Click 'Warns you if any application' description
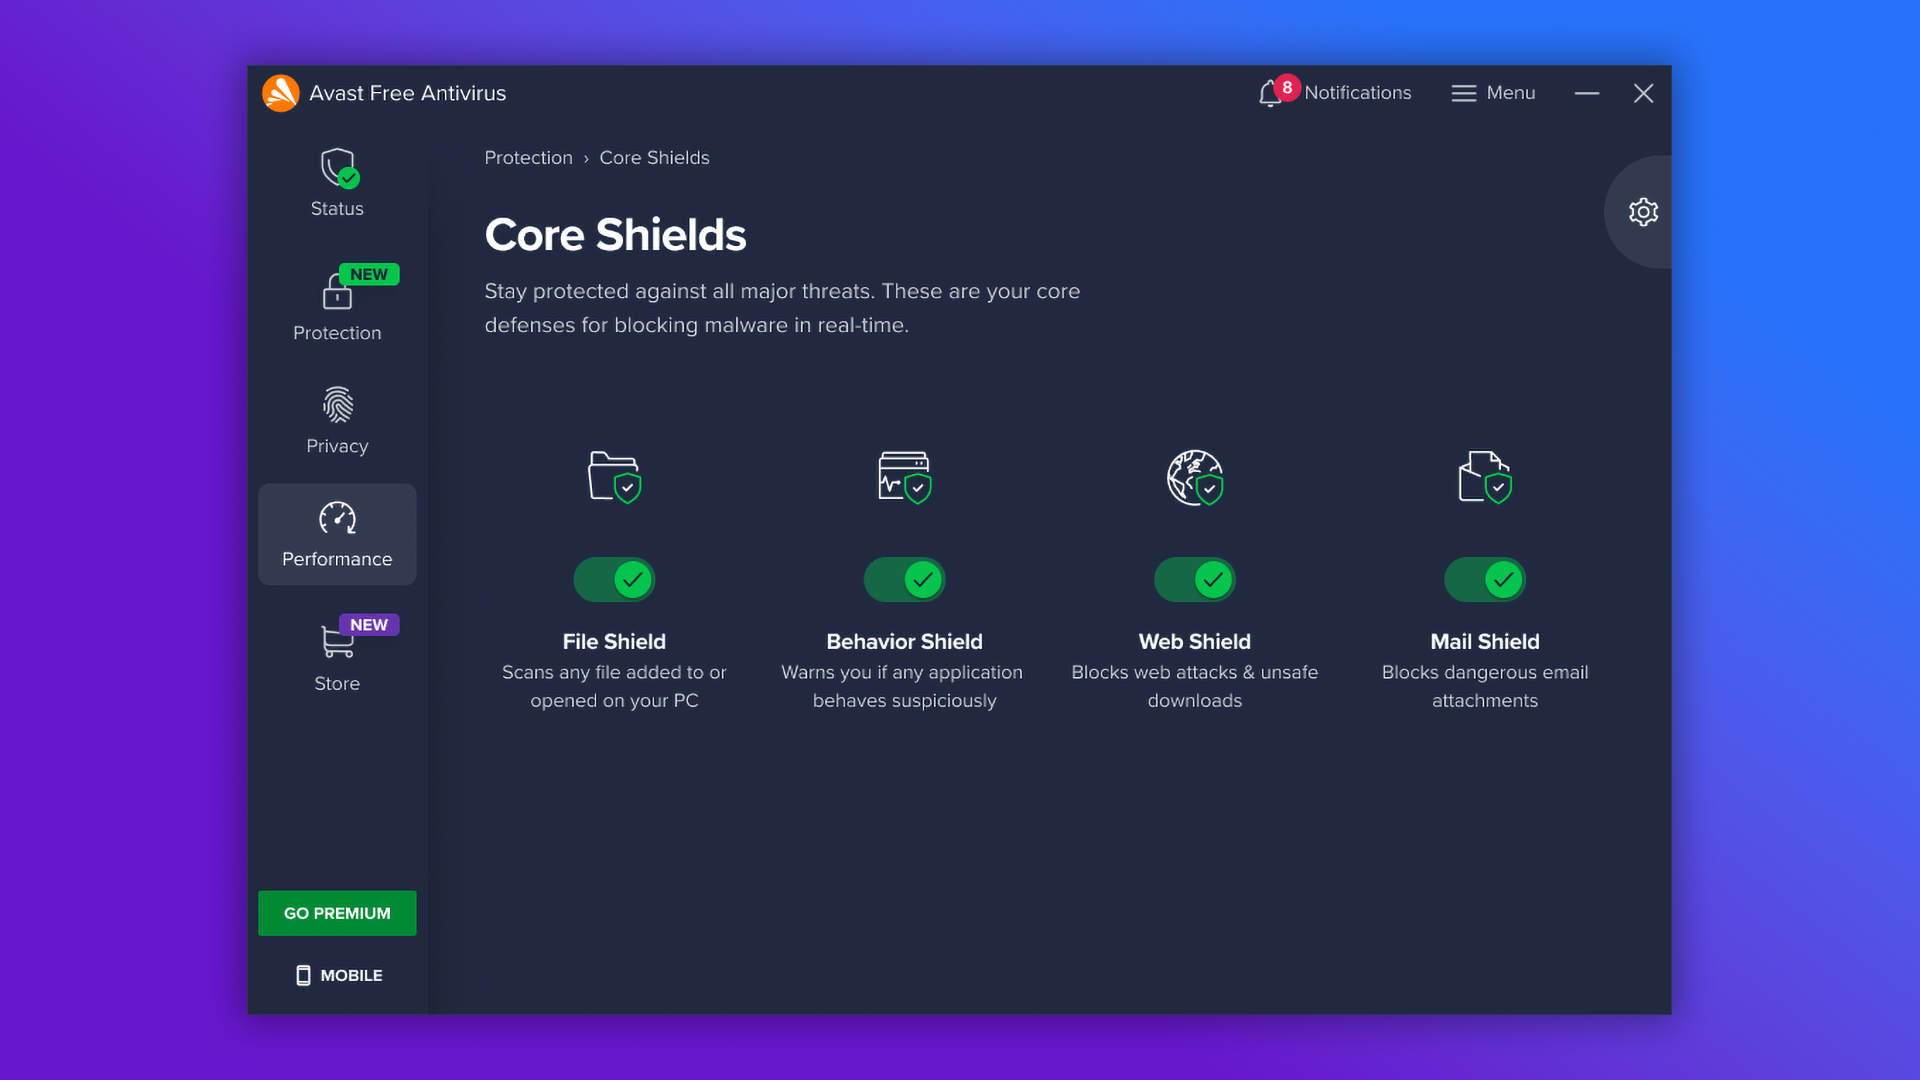 click(902, 673)
